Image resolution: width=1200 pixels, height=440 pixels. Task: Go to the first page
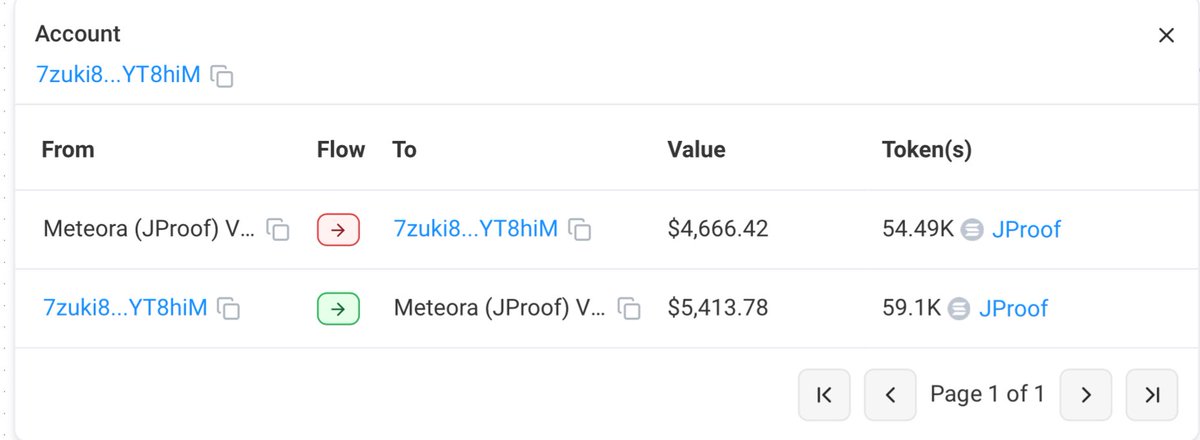(x=824, y=395)
